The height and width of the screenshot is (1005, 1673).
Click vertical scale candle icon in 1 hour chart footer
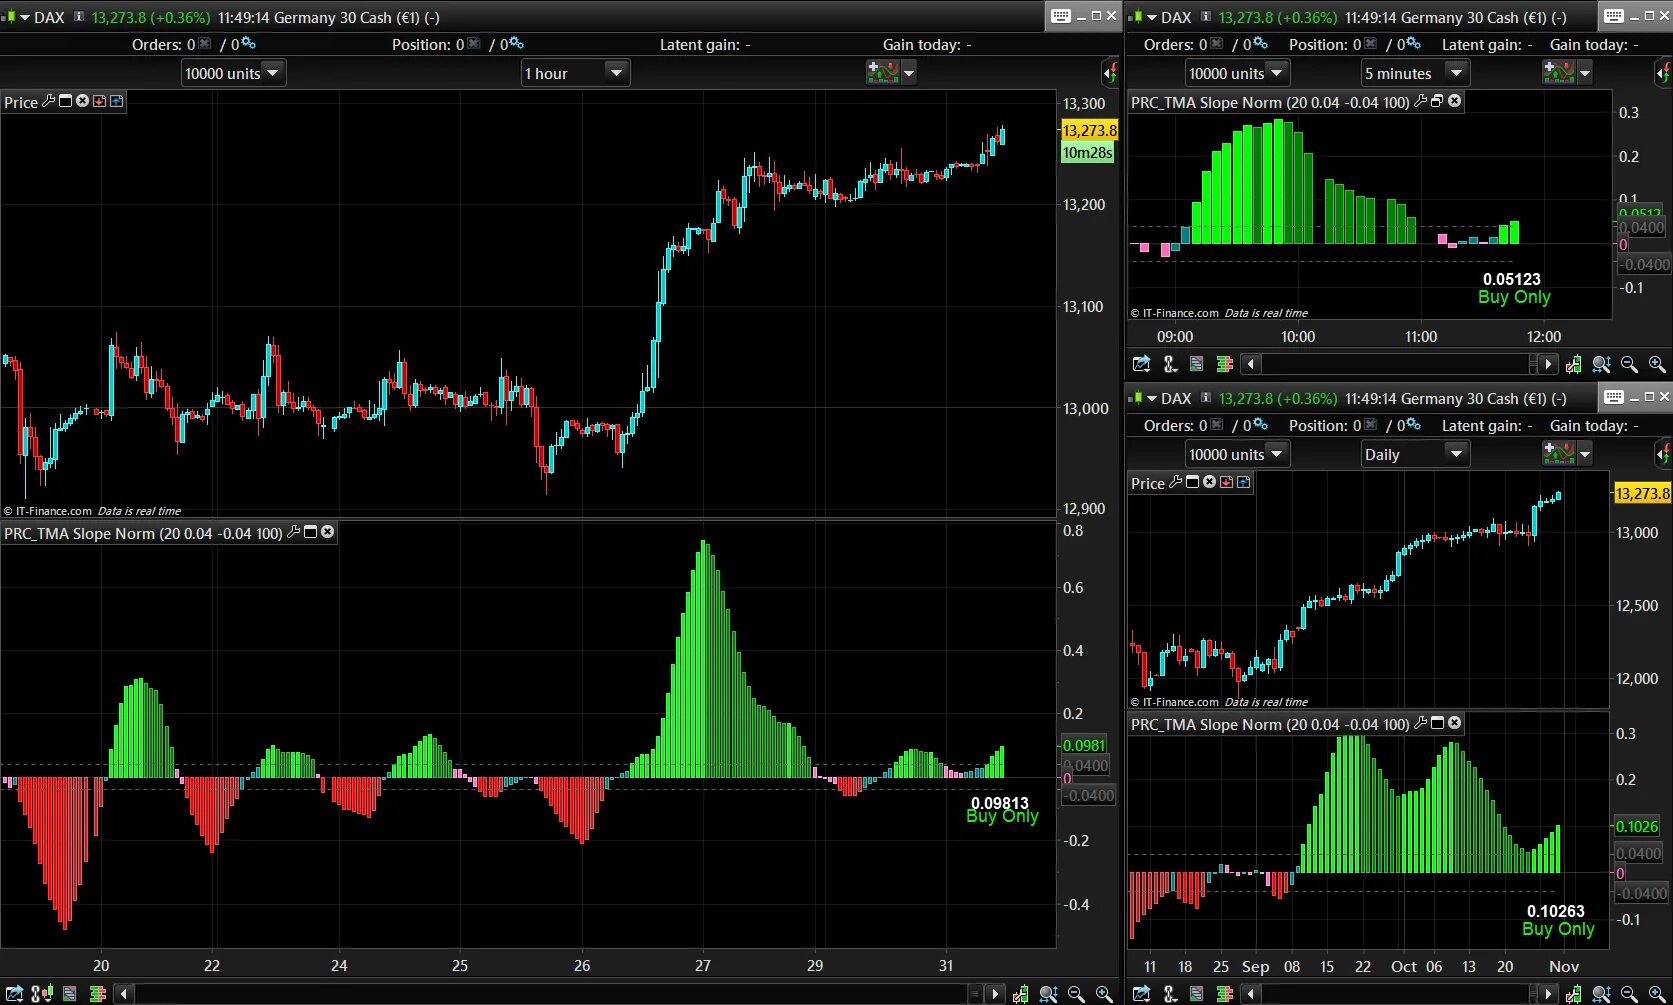point(1020,993)
